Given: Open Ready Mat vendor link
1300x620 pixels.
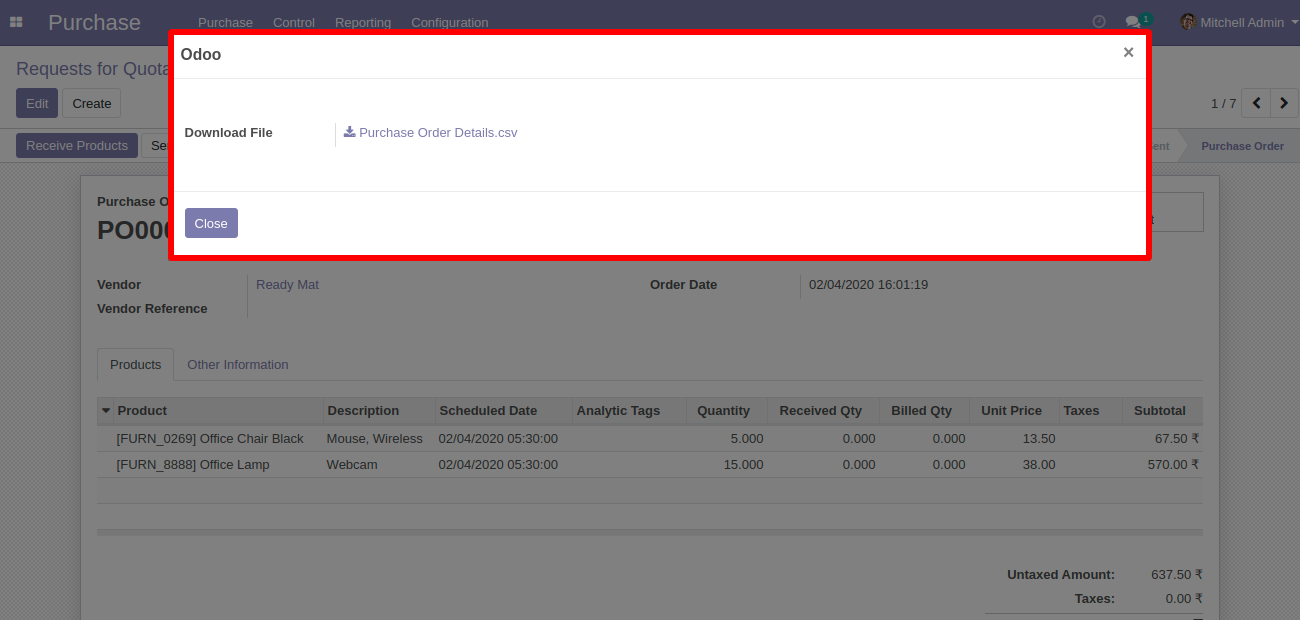Looking at the screenshot, I should 288,285.
